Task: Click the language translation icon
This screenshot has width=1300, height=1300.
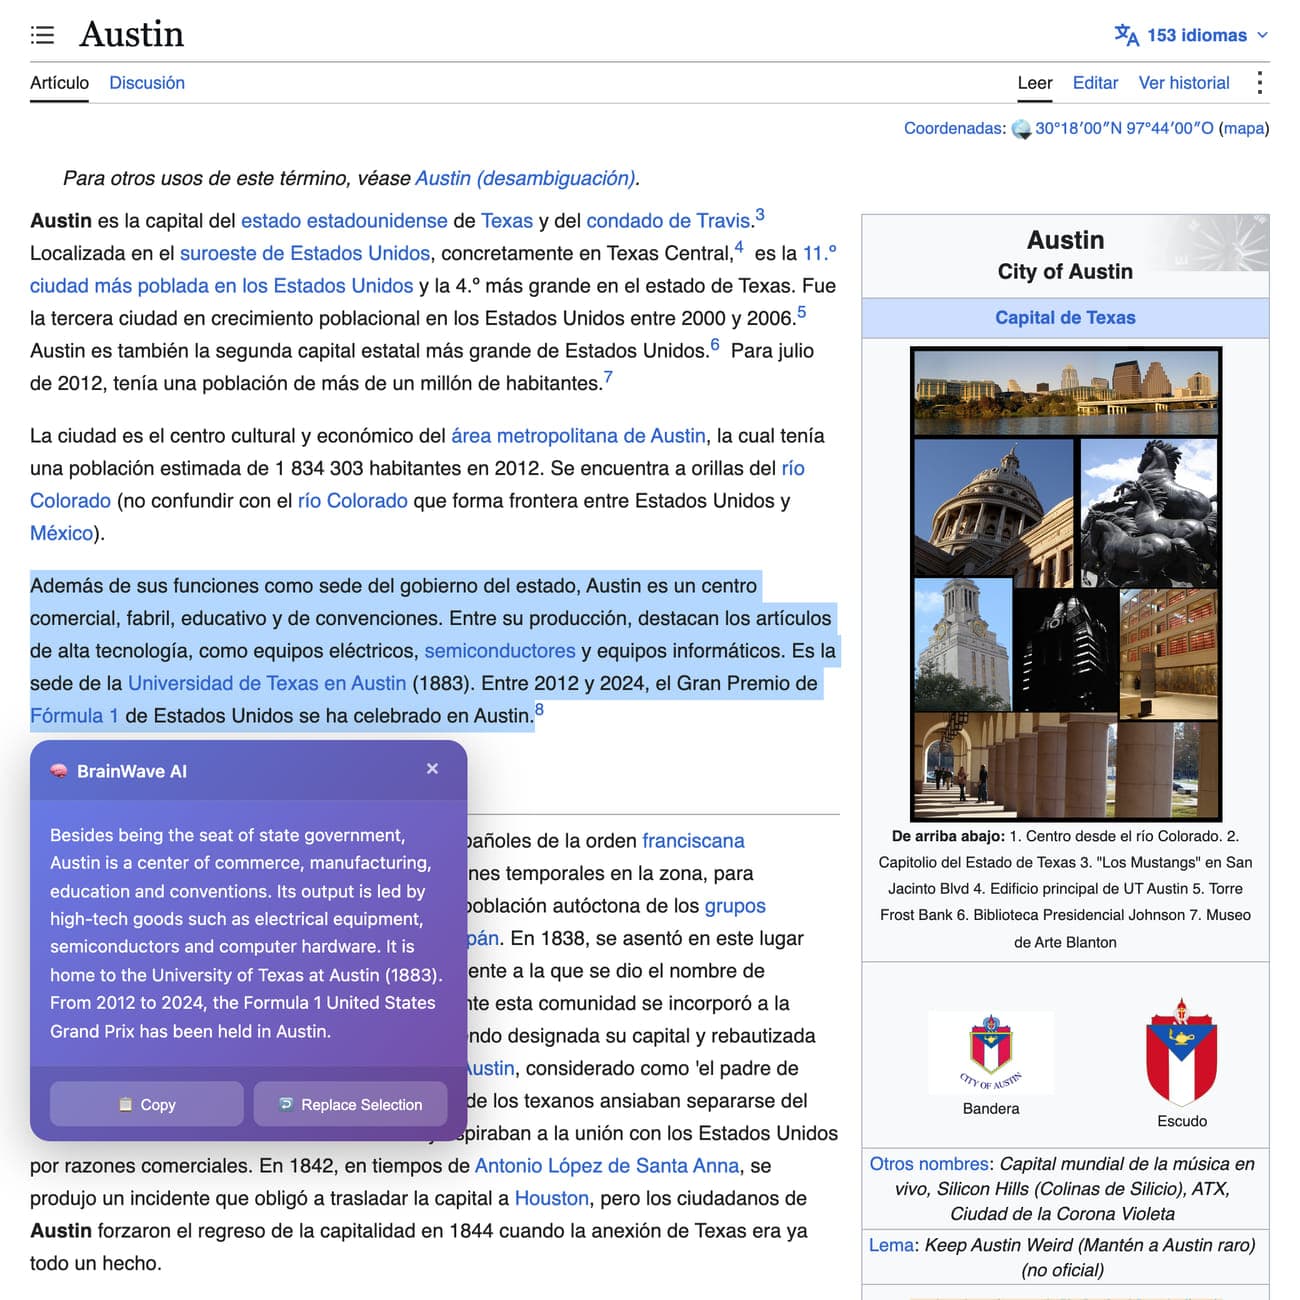Action: click(x=1126, y=35)
